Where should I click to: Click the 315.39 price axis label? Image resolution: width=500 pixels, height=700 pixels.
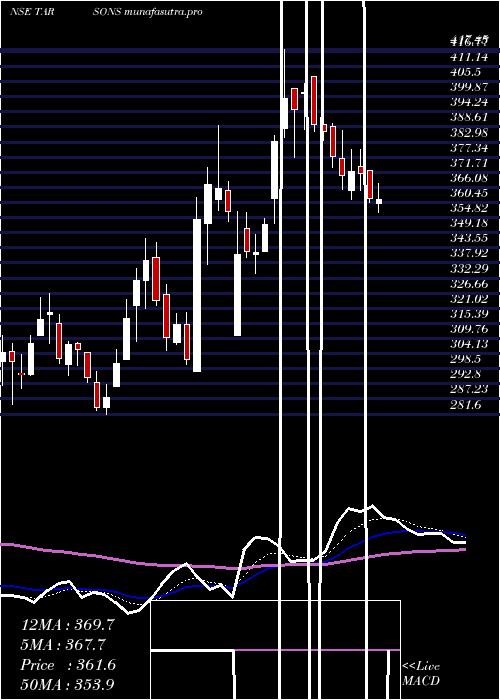(x=469, y=314)
